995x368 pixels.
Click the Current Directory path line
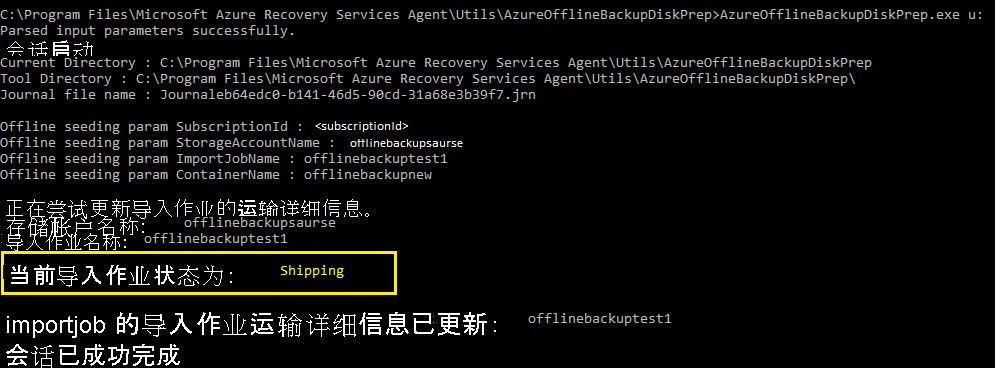pos(436,63)
